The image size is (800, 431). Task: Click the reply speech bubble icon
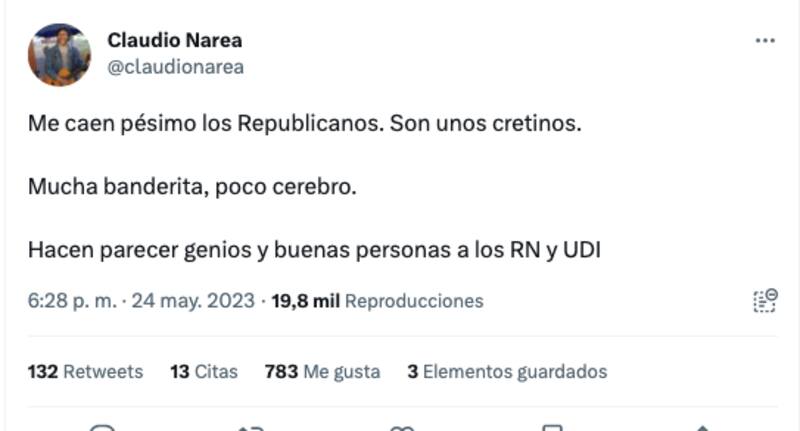tap(102, 428)
